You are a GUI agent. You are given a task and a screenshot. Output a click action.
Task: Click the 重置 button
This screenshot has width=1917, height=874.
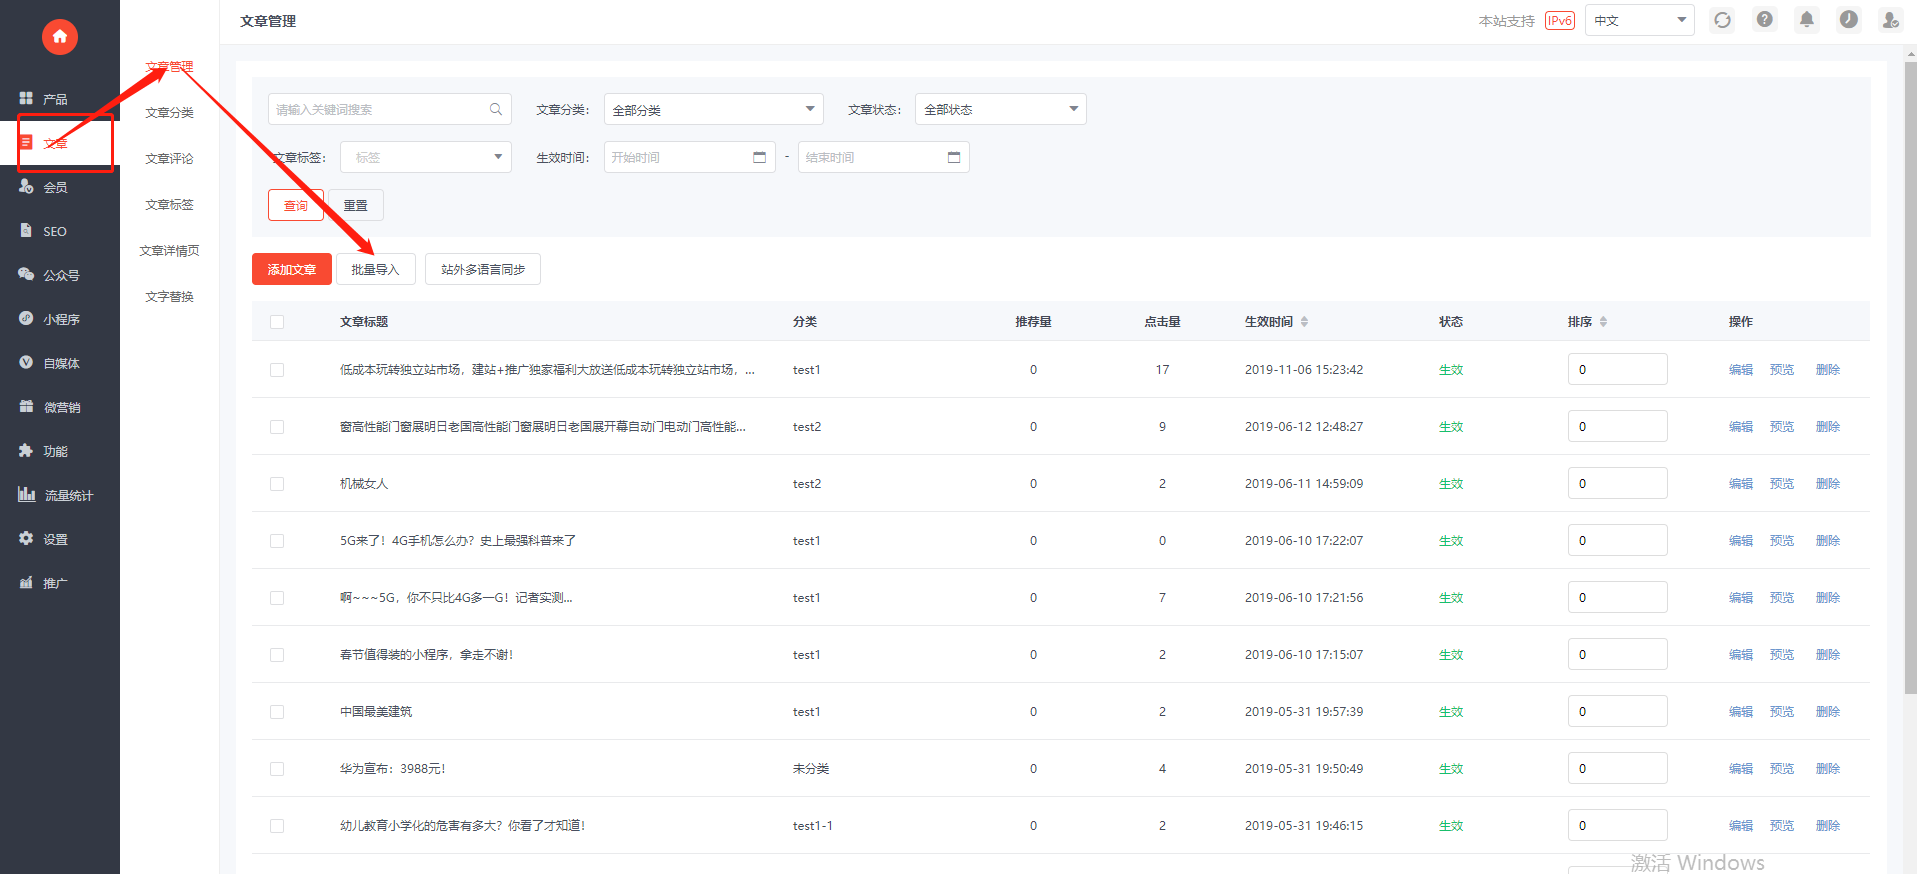point(356,205)
